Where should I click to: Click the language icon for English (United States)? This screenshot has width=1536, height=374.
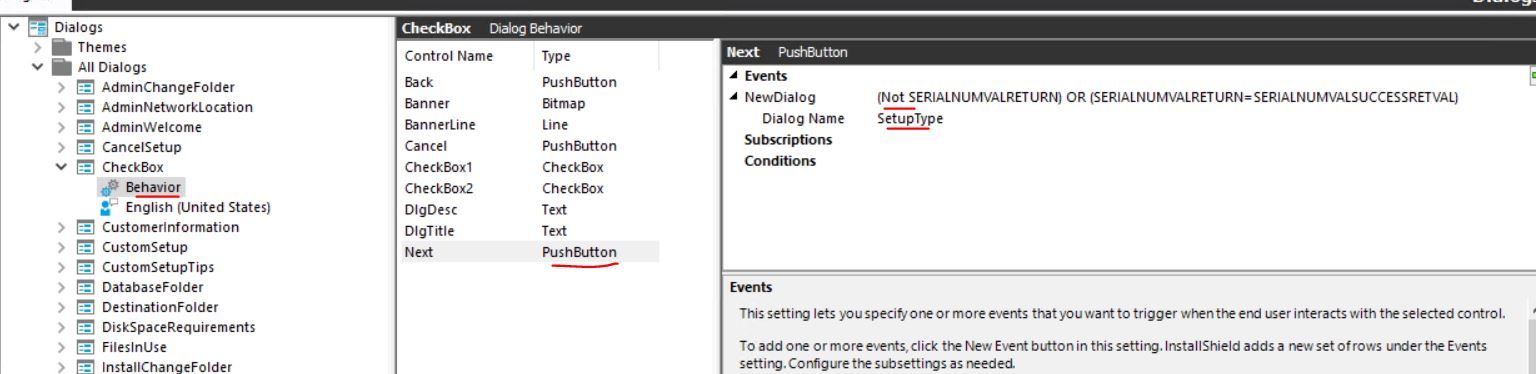click(x=110, y=207)
